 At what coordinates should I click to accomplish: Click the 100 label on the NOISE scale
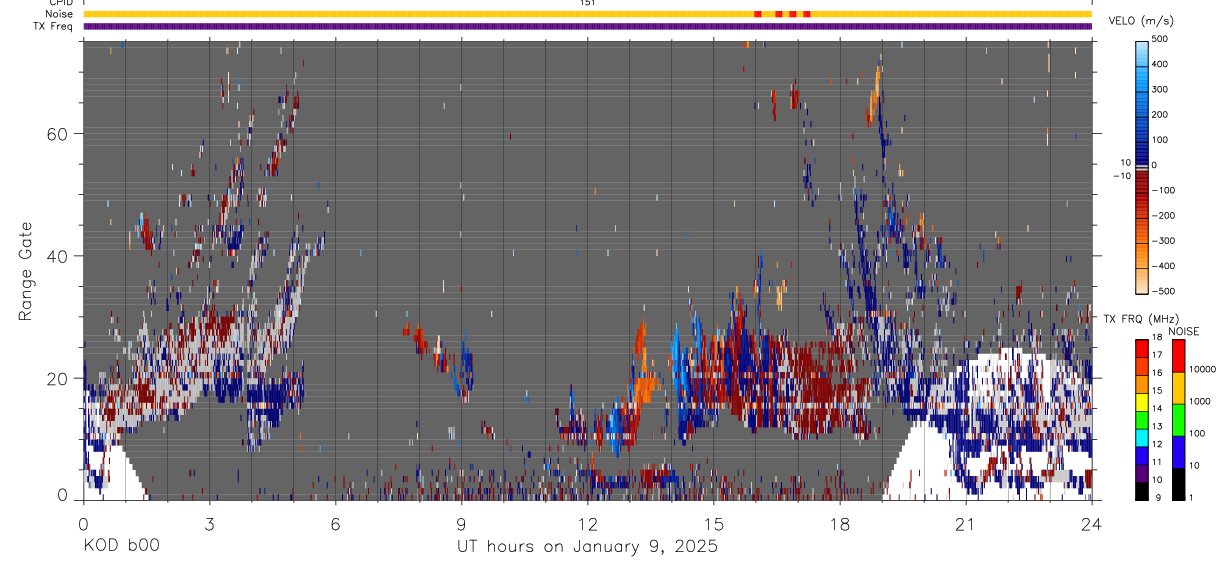click(x=1198, y=433)
